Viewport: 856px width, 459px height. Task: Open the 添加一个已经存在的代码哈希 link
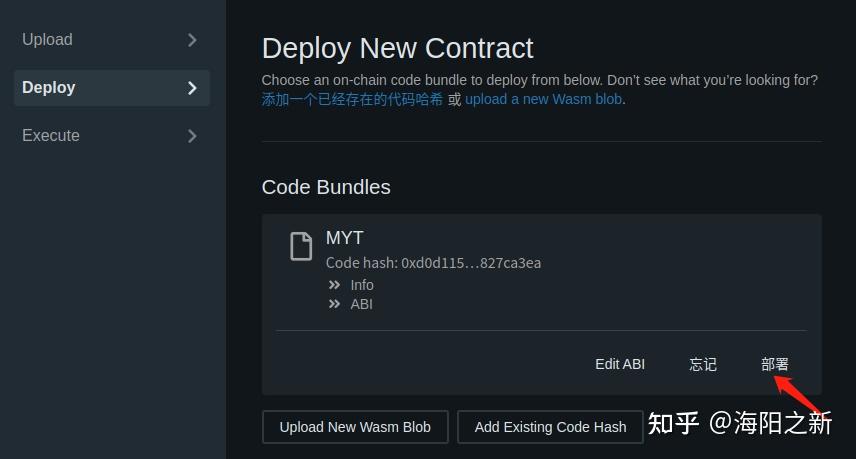pyautogui.click(x=352, y=99)
